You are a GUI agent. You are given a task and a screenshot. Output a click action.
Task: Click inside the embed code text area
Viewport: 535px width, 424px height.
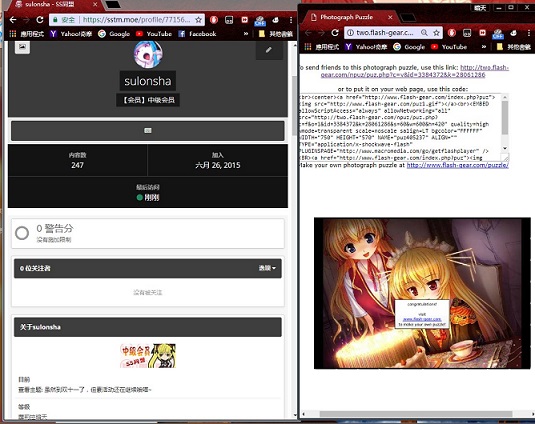(x=400, y=127)
